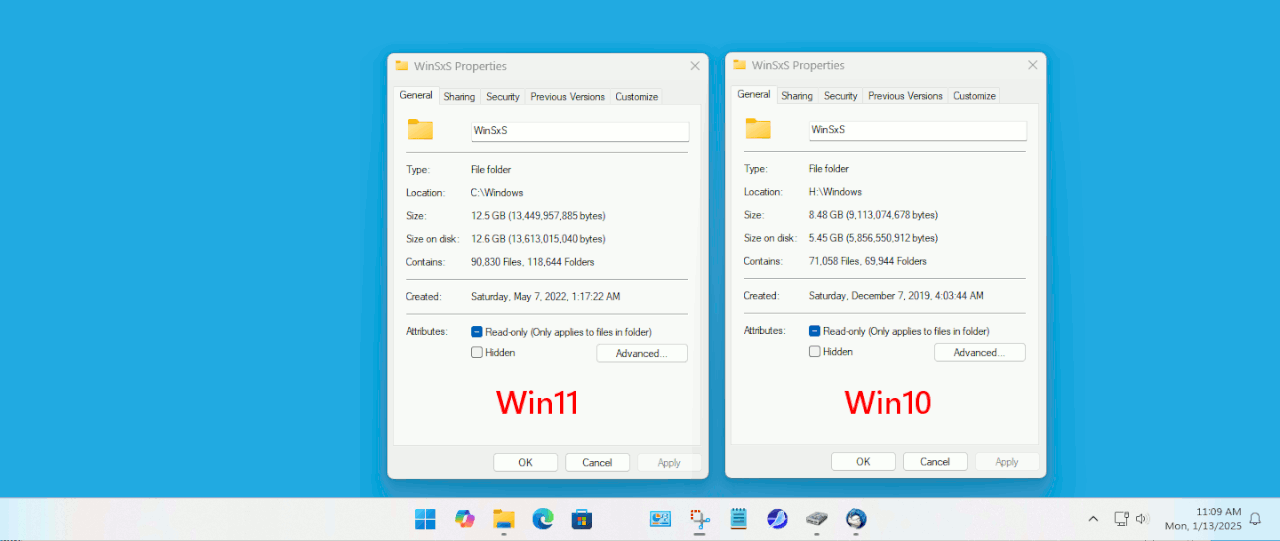Click Cancel in the H:\Windows dialog
Screen dimensions: 1280x541
pyautogui.click(x=935, y=461)
